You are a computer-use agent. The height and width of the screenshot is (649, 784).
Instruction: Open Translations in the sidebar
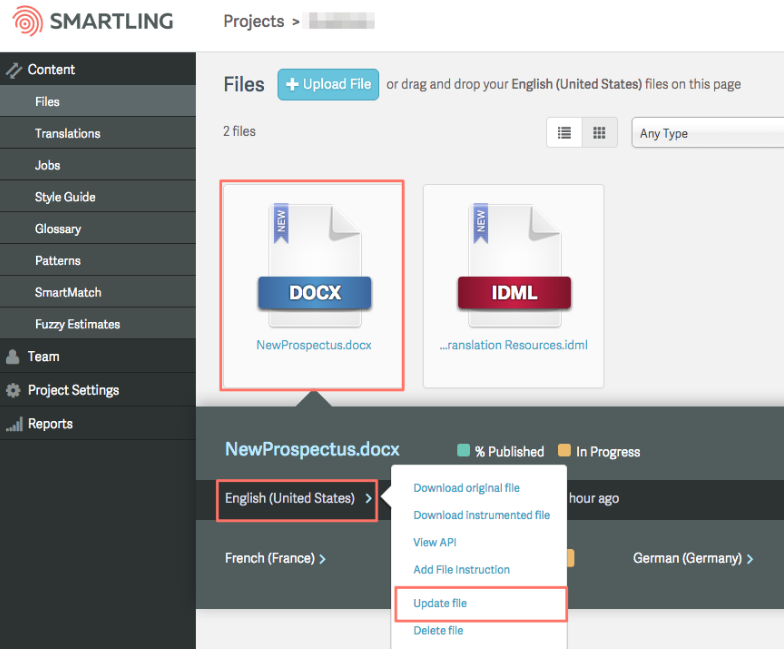coord(98,134)
